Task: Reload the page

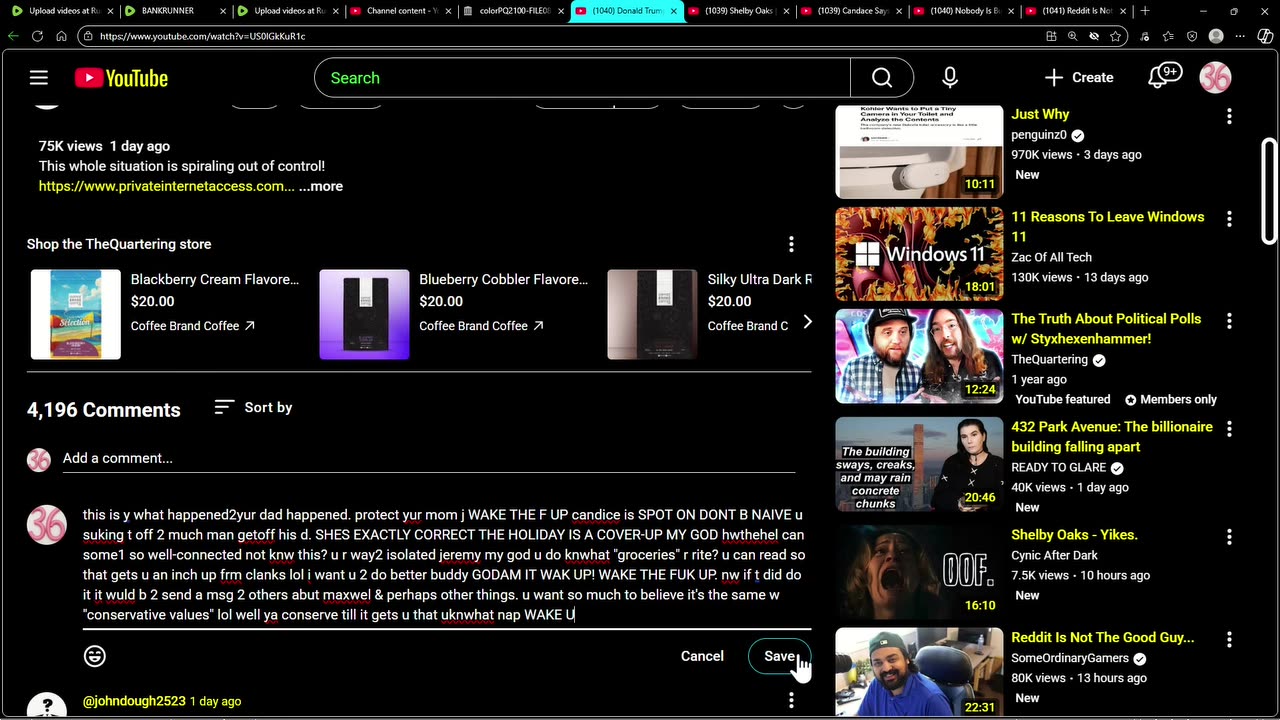Action: coord(37,36)
